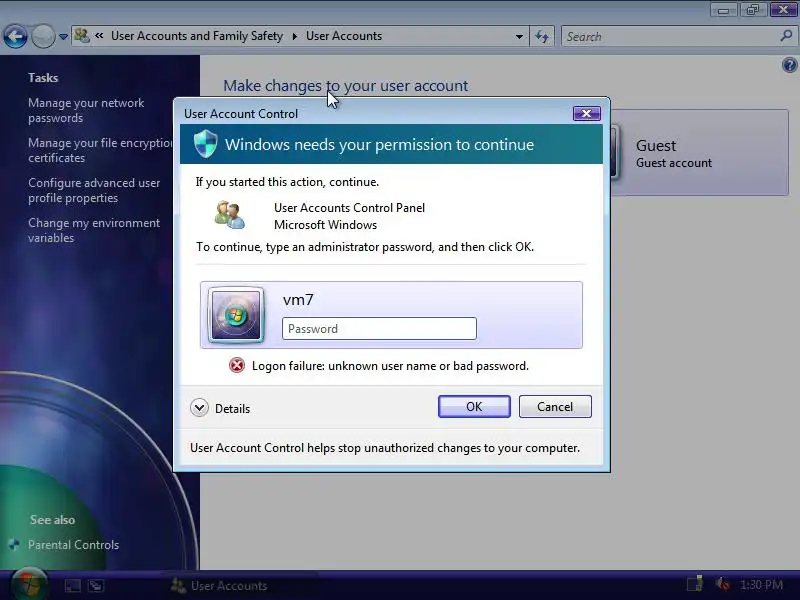Click the Details label
The image size is (800, 600).
[233, 409]
